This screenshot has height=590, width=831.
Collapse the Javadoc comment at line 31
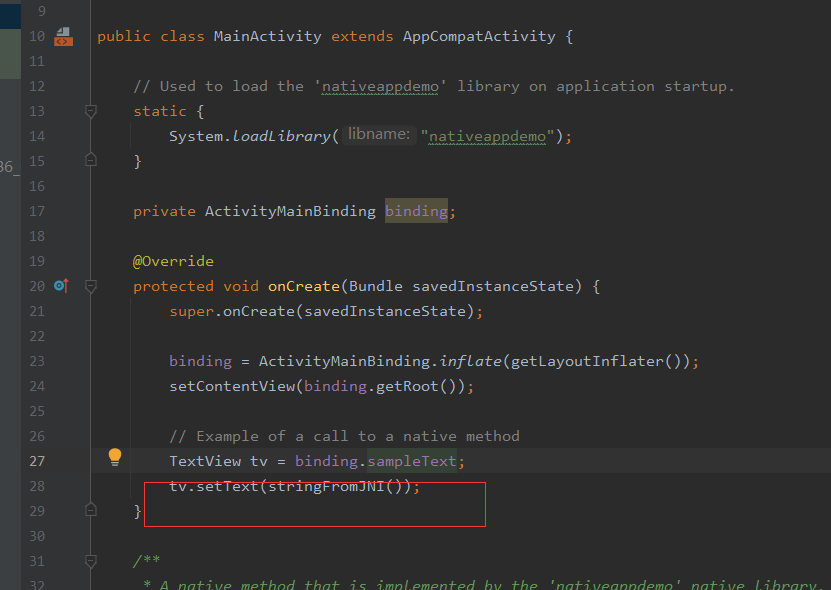point(91,561)
